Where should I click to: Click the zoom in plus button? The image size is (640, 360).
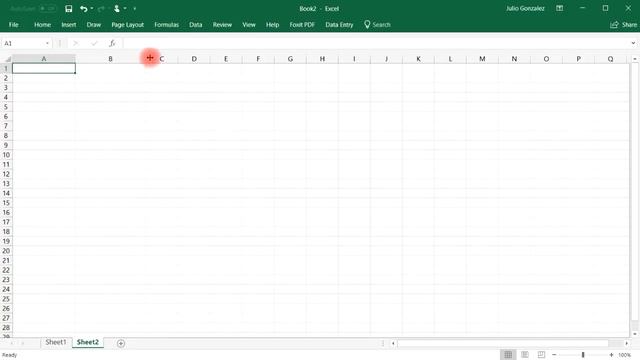pyautogui.click(x=611, y=355)
